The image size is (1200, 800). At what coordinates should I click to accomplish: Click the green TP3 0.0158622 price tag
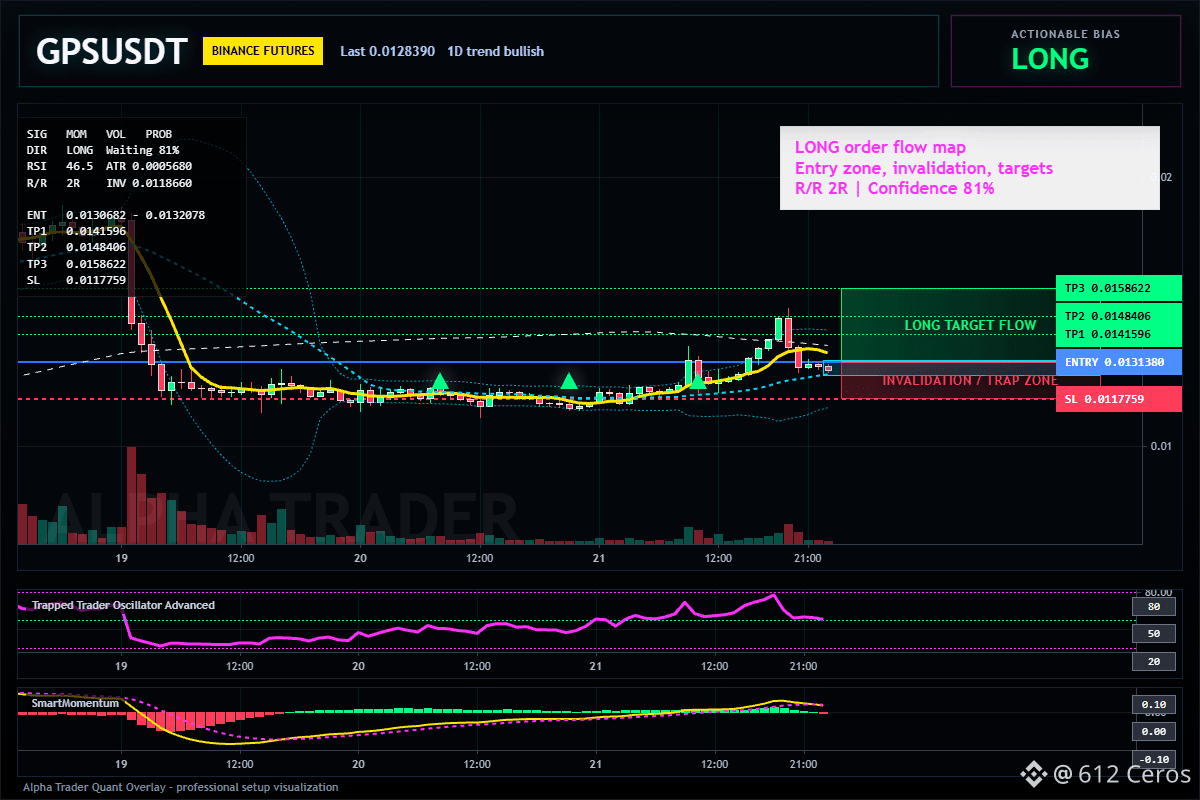tap(1119, 288)
